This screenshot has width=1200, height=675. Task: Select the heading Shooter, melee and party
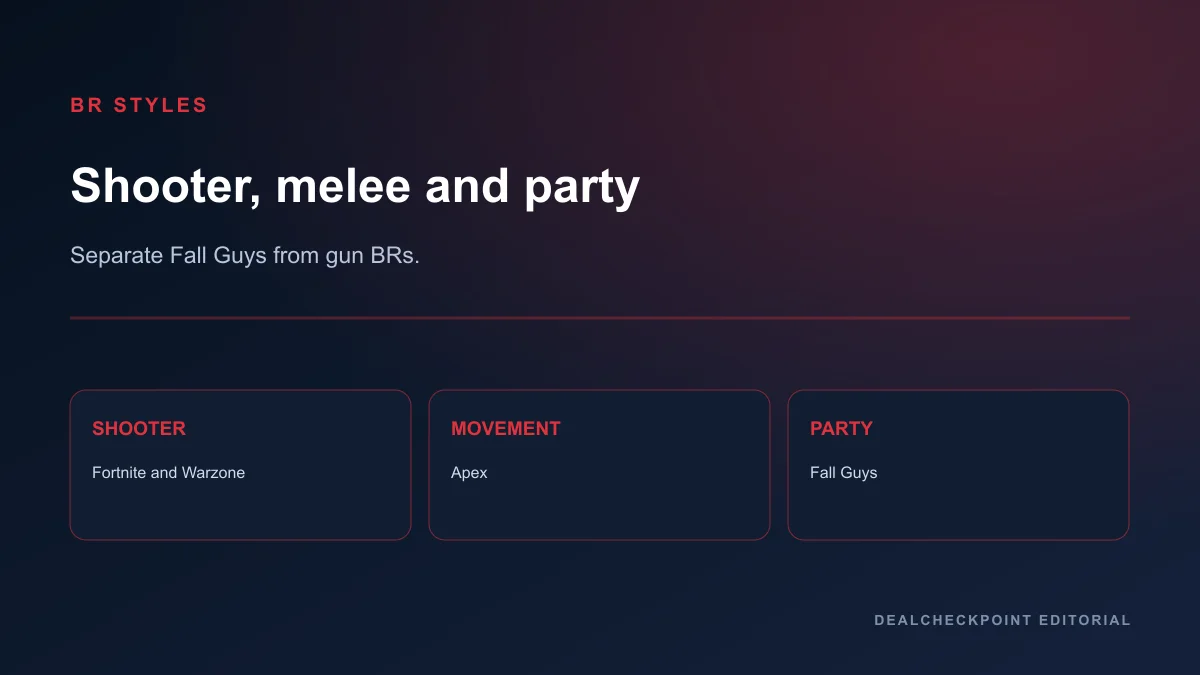355,187
